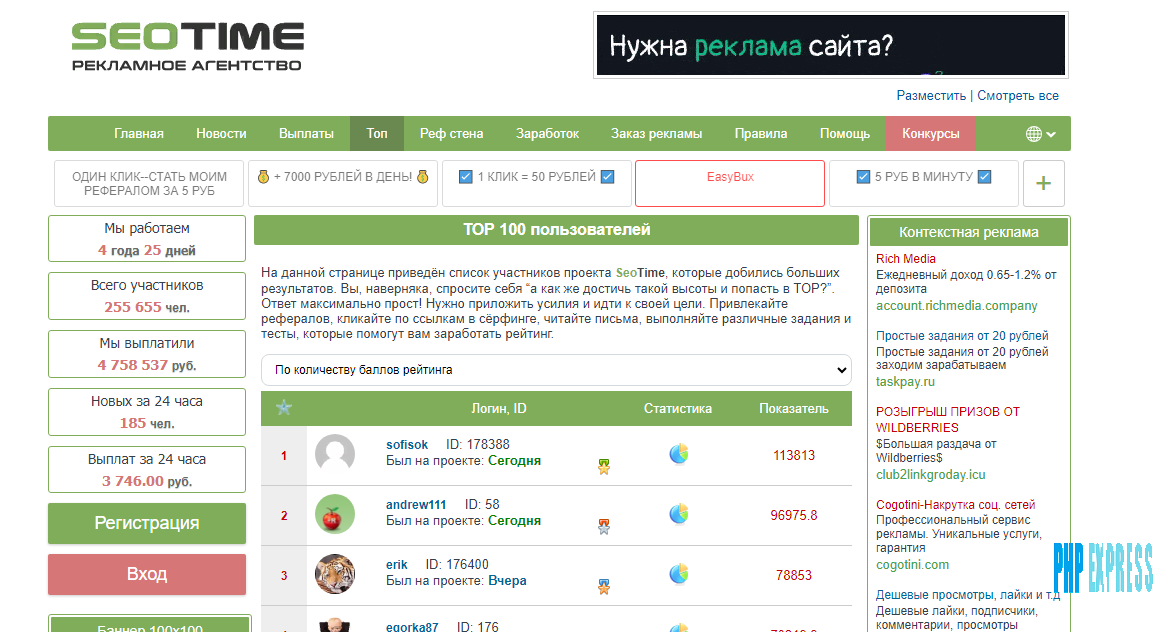Click erik's score 78853
1174x632 pixels.
pos(794,575)
